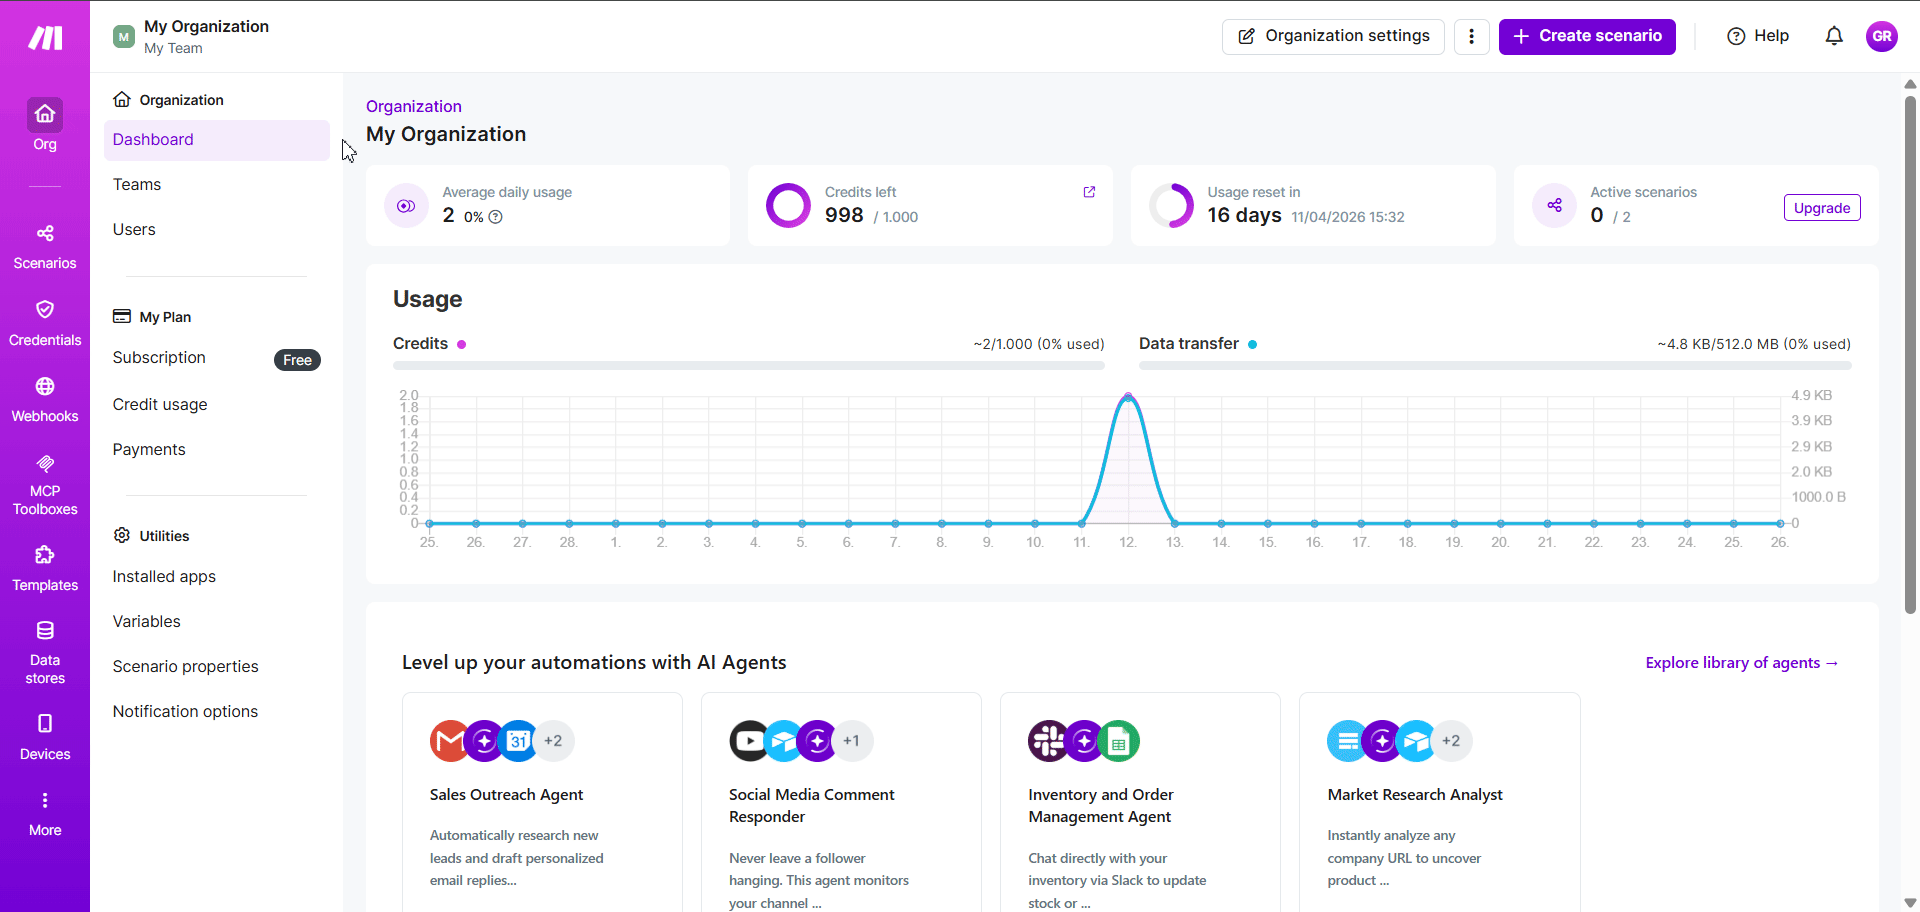Click the average daily usage info icon

(x=496, y=217)
